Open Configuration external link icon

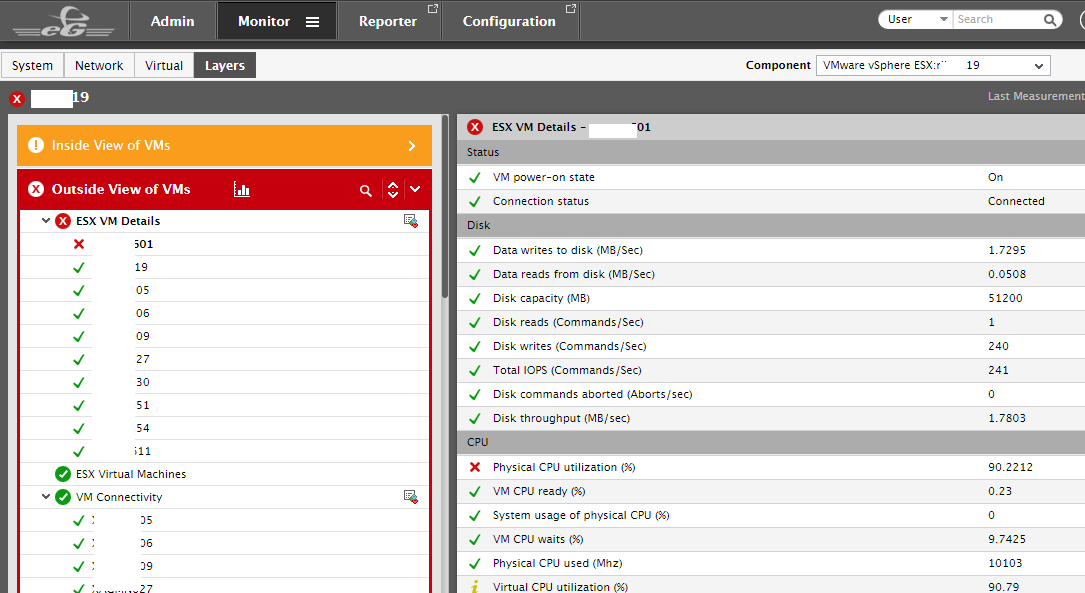(571, 9)
